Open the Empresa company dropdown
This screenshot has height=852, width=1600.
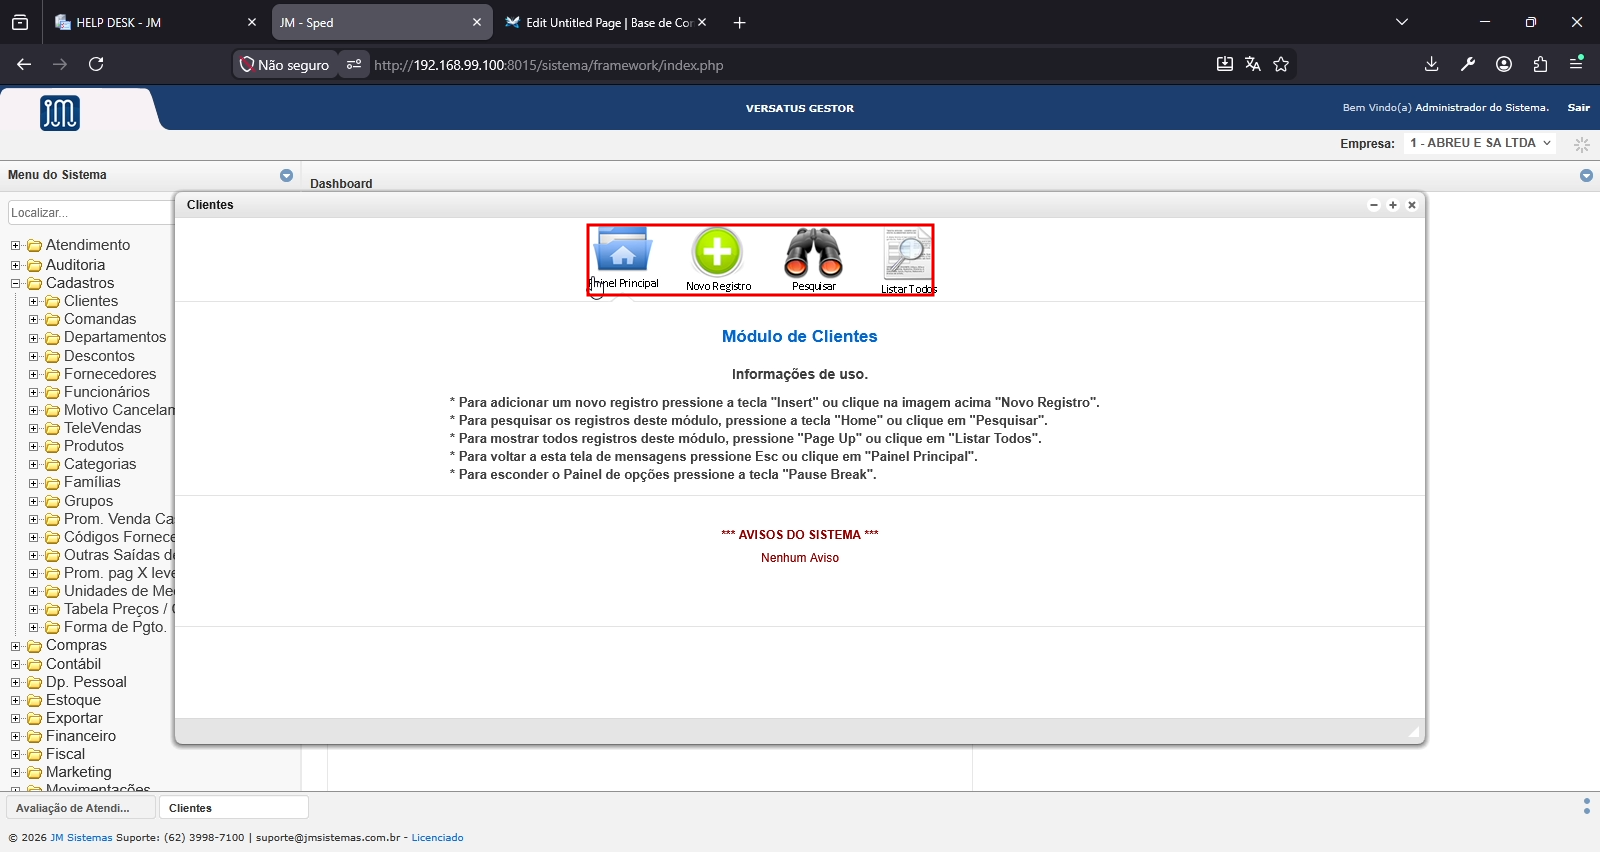tap(1480, 143)
